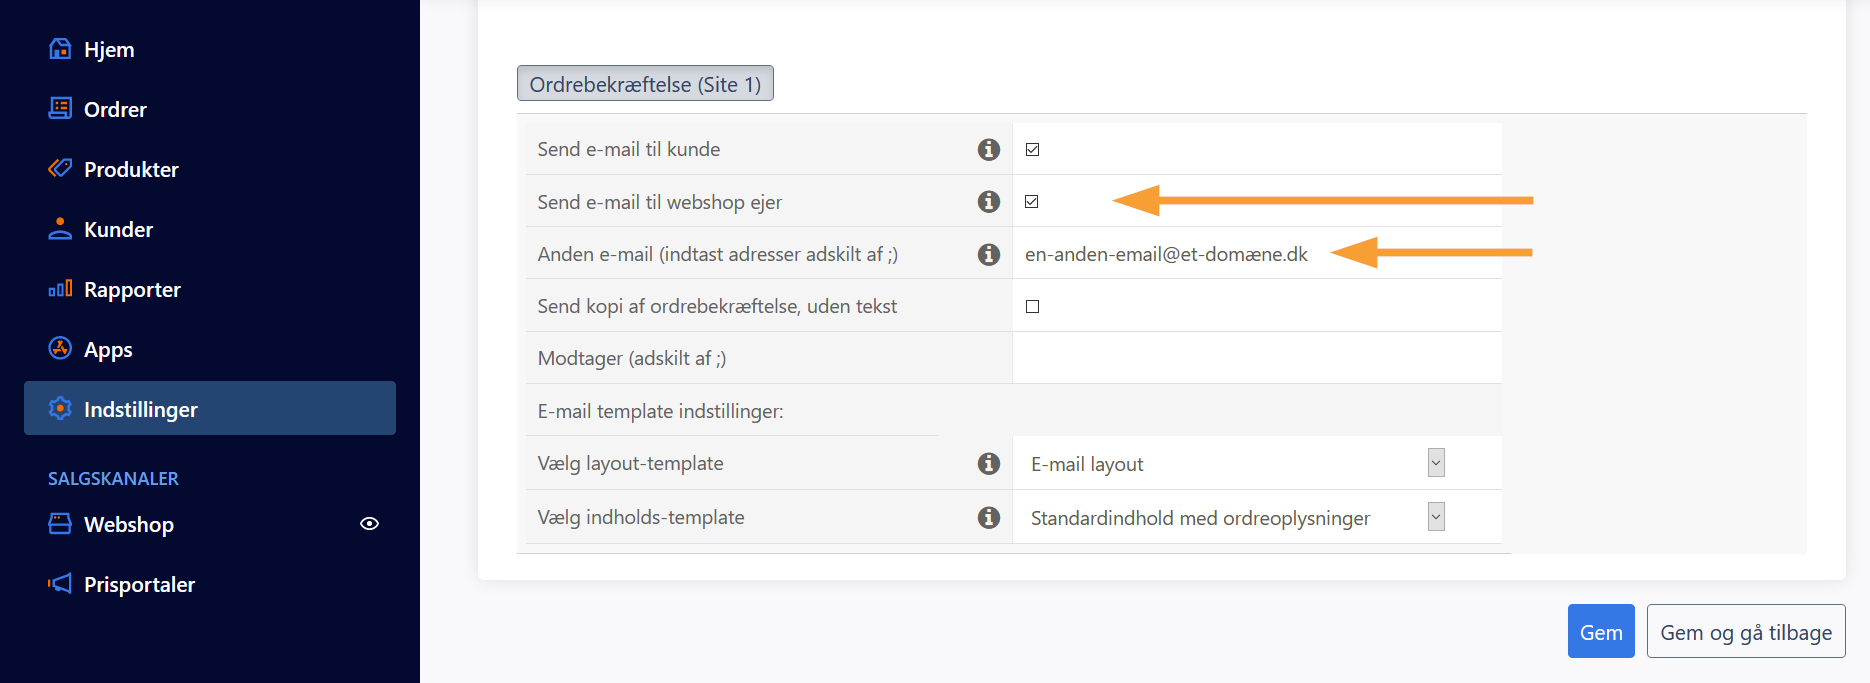Select the Ordrebekræftelse (Site 1) tab
Viewport: 1870px width, 683px height.
click(645, 83)
